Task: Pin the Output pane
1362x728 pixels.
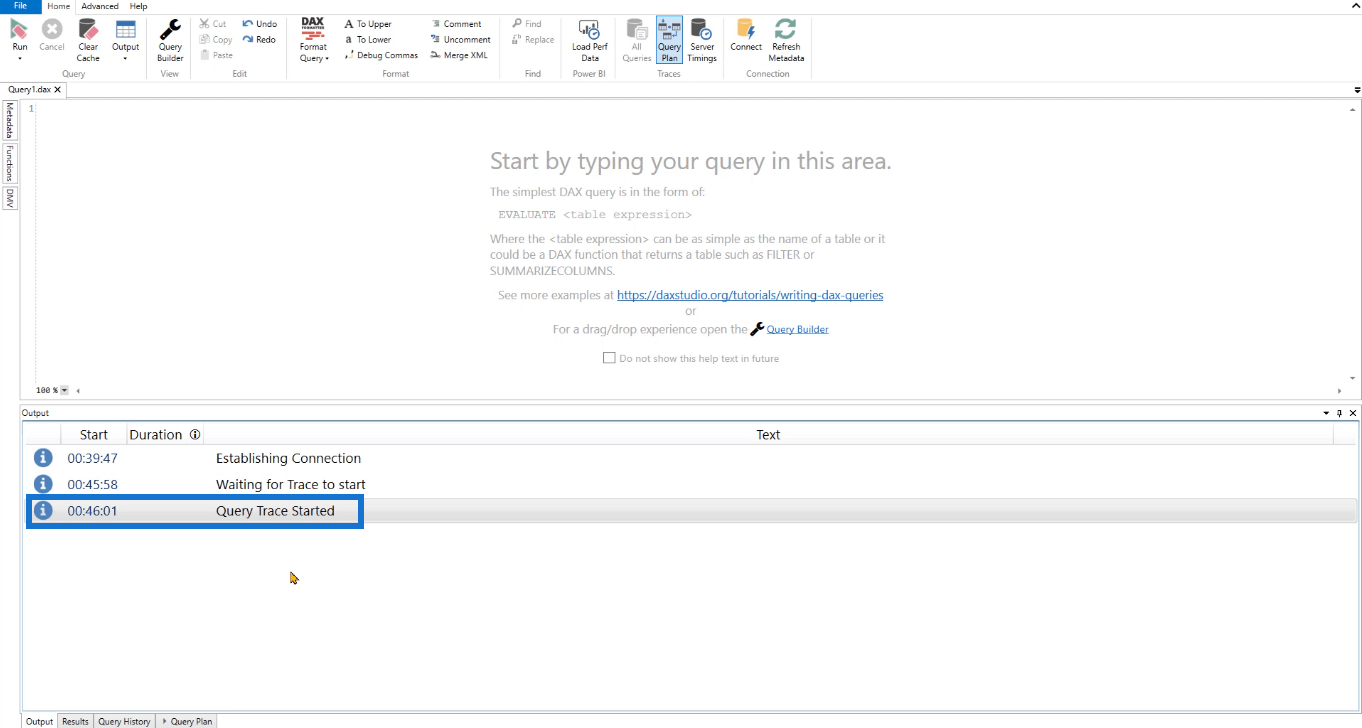Action: (x=1341, y=413)
